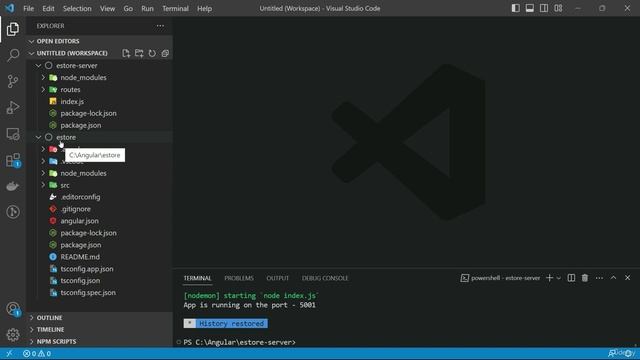Open the File menu
This screenshot has width=640, height=360.
pyautogui.click(x=29, y=8)
